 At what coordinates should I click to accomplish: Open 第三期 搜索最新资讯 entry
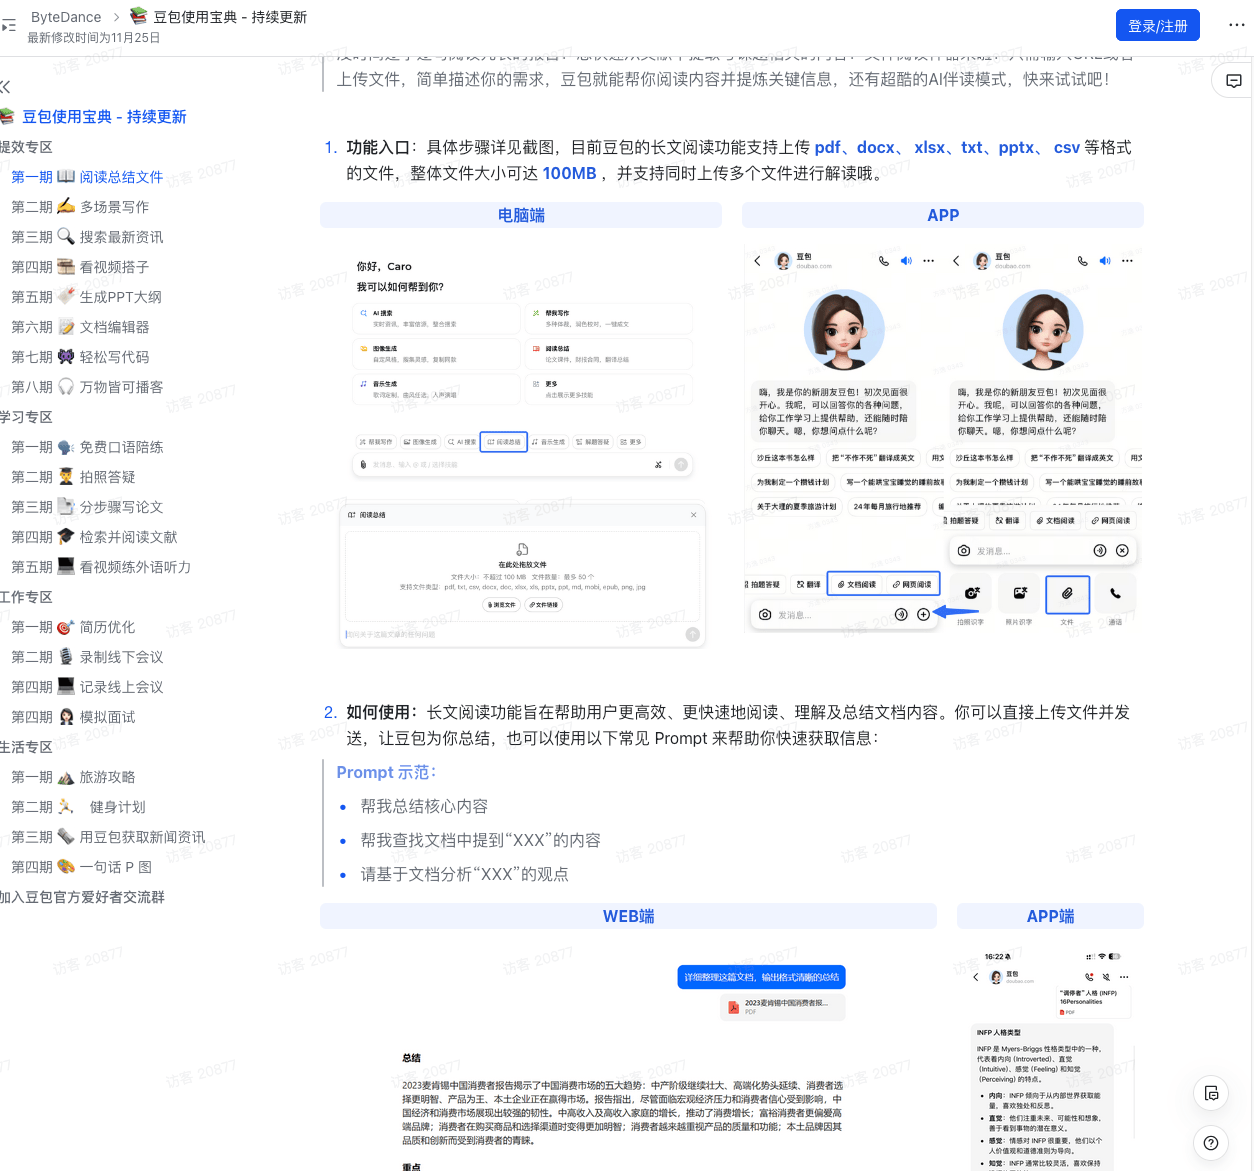(x=87, y=237)
